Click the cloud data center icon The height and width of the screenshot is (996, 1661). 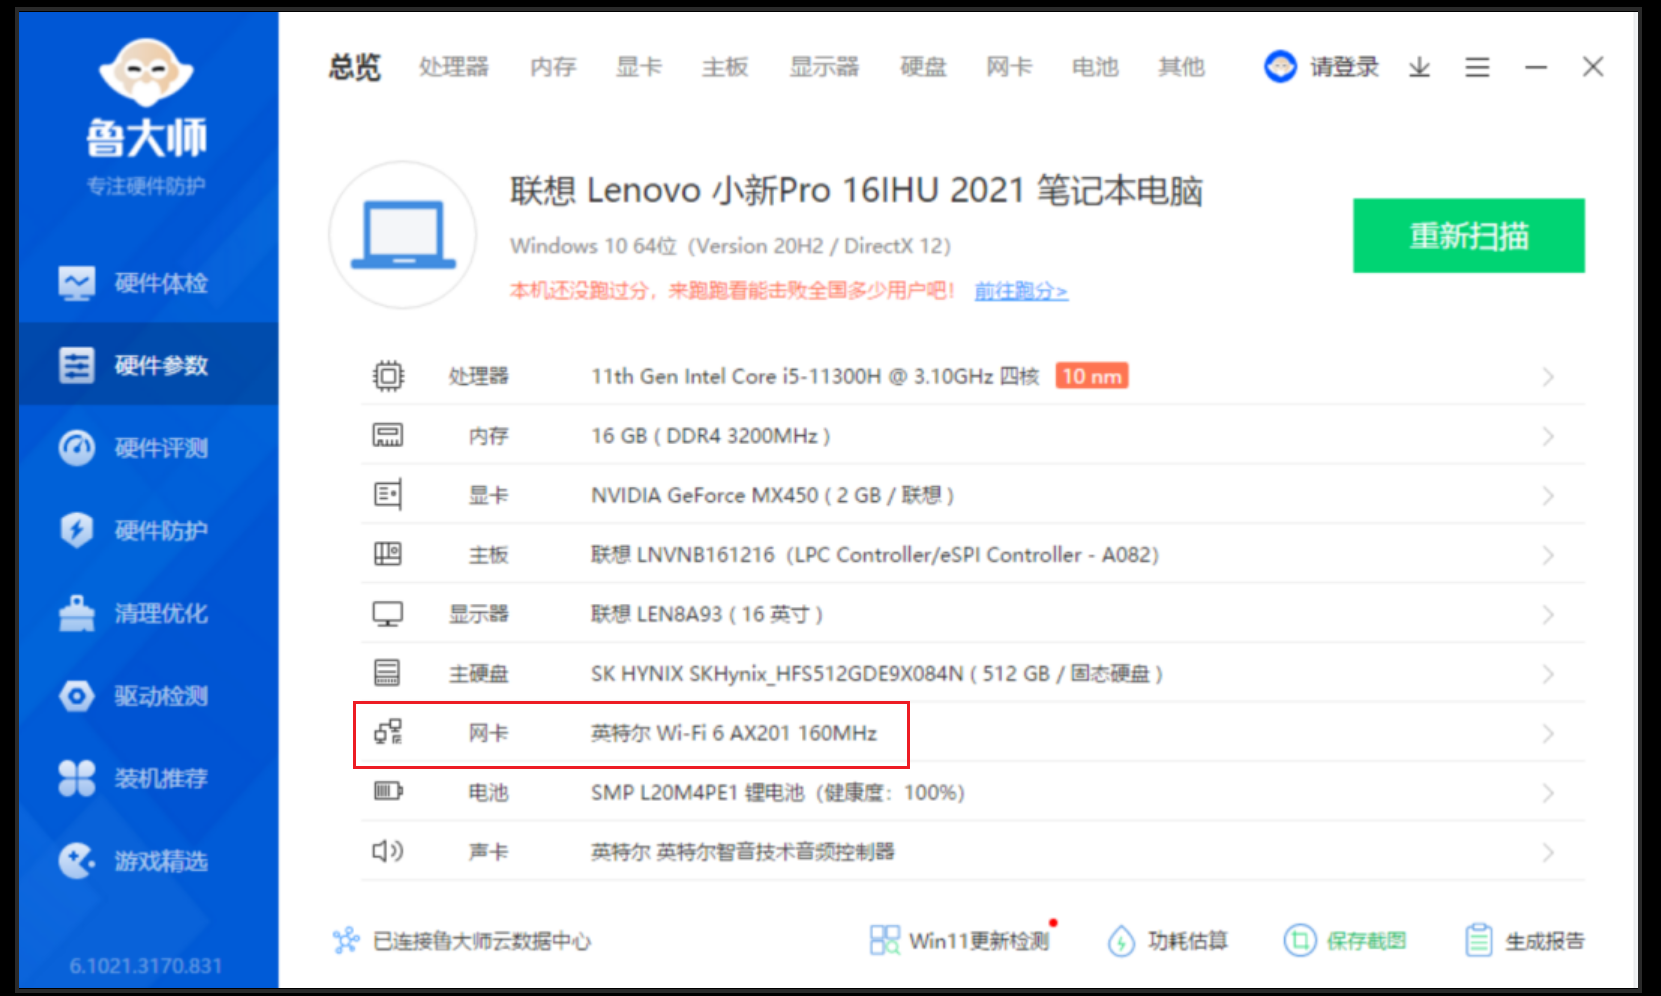[x=346, y=940]
